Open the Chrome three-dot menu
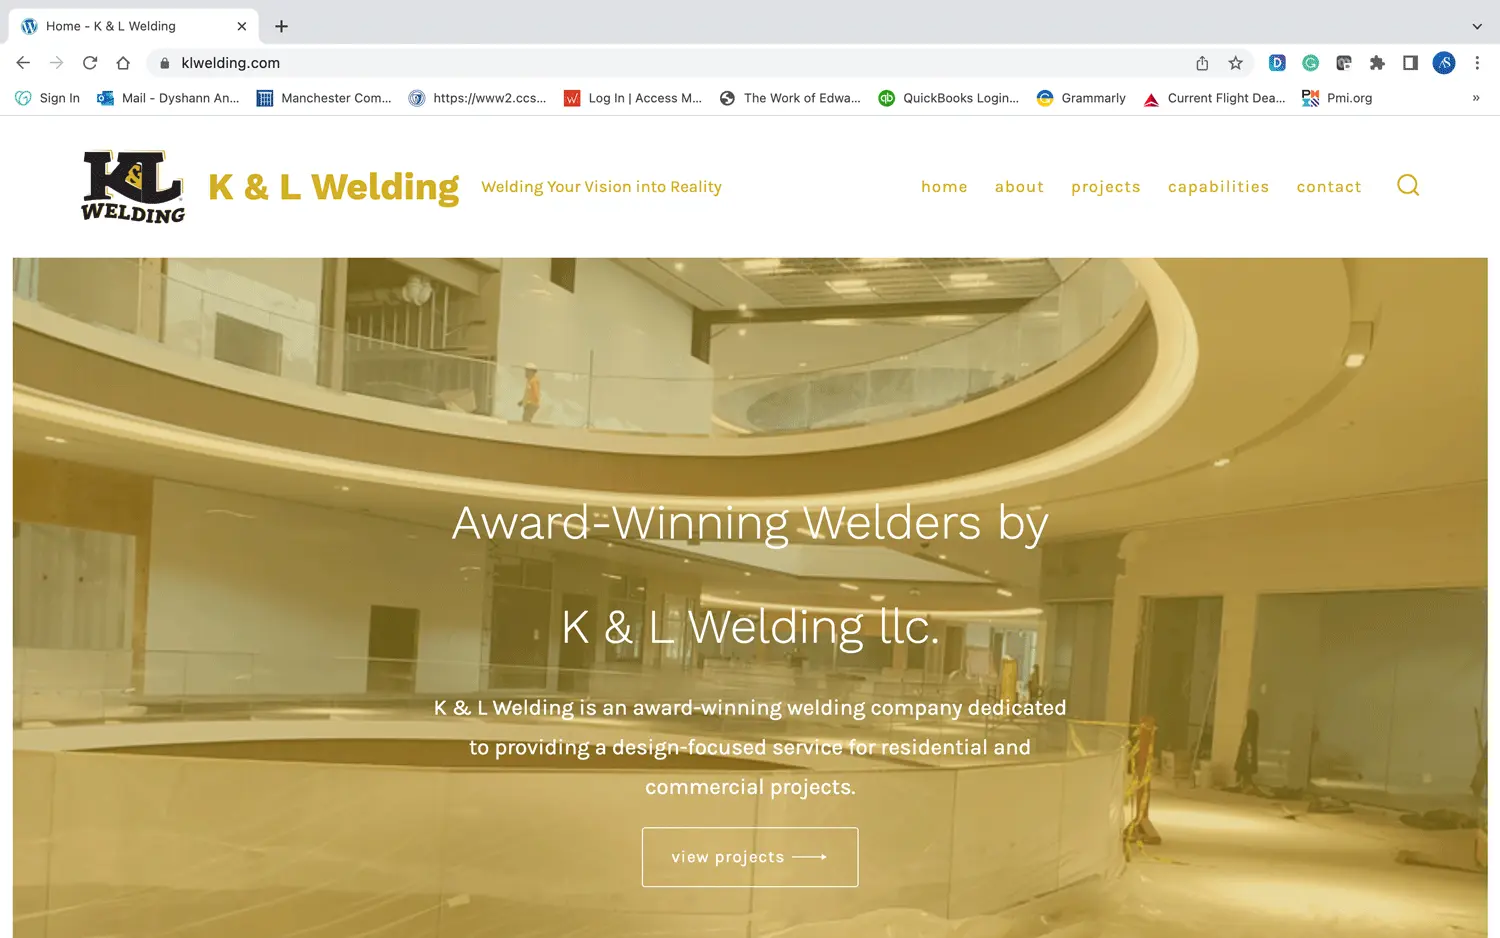The width and height of the screenshot is (1500, 938). click(x=1477, y=63)
